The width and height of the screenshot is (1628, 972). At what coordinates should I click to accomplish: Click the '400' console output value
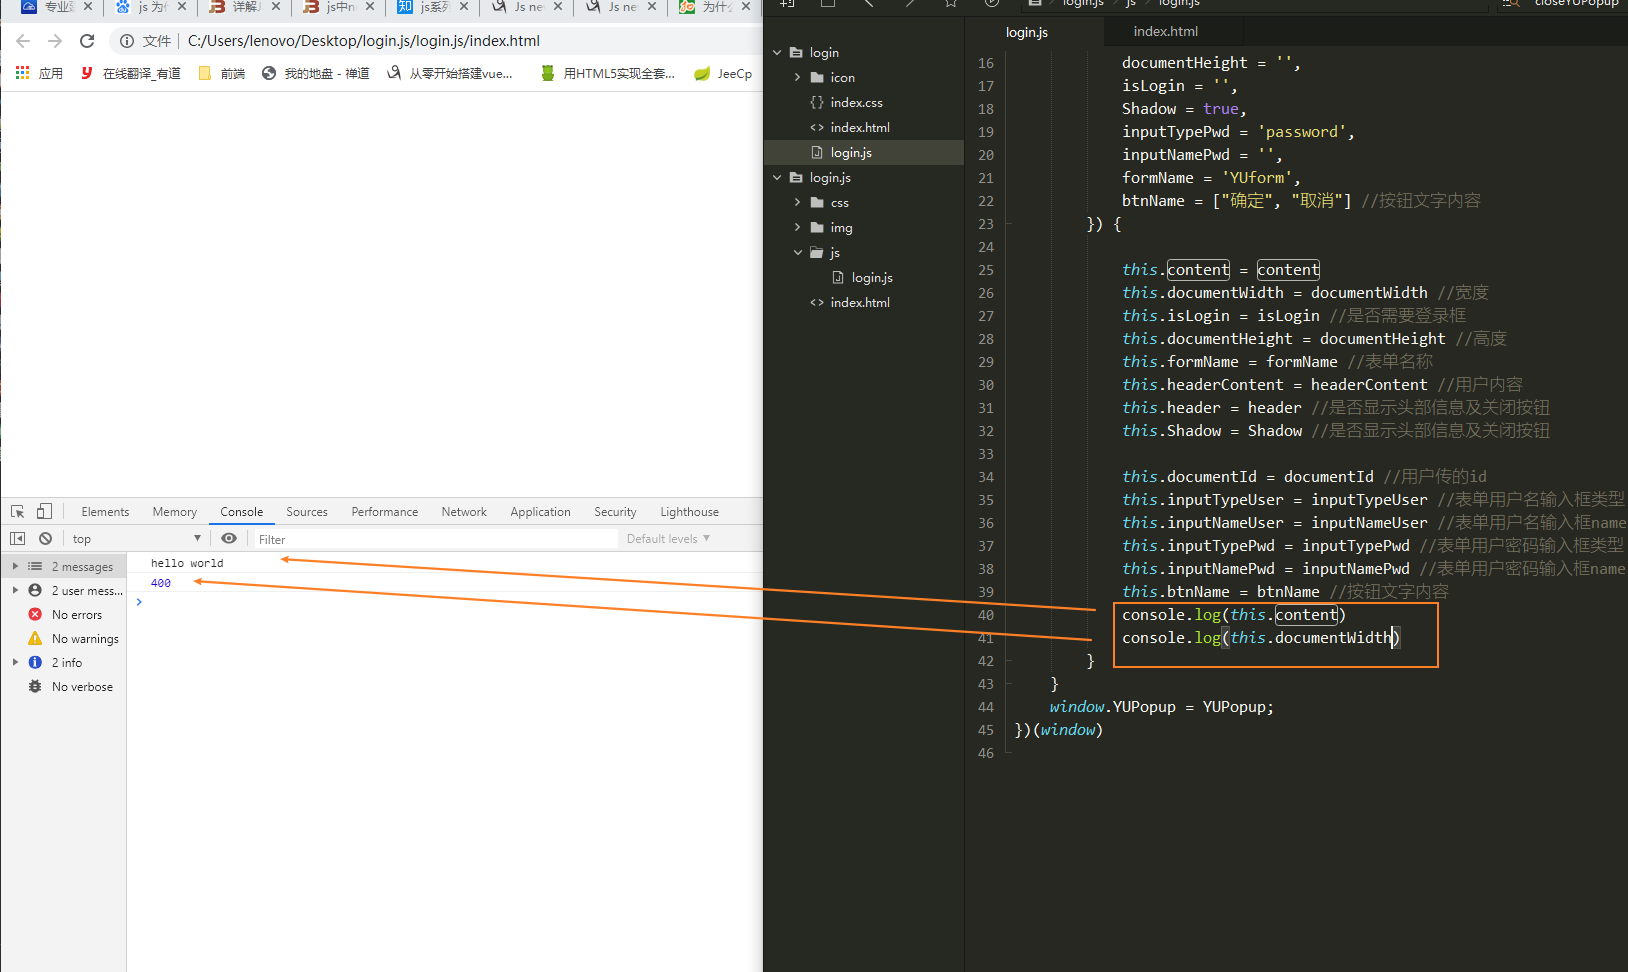[161, 583]
